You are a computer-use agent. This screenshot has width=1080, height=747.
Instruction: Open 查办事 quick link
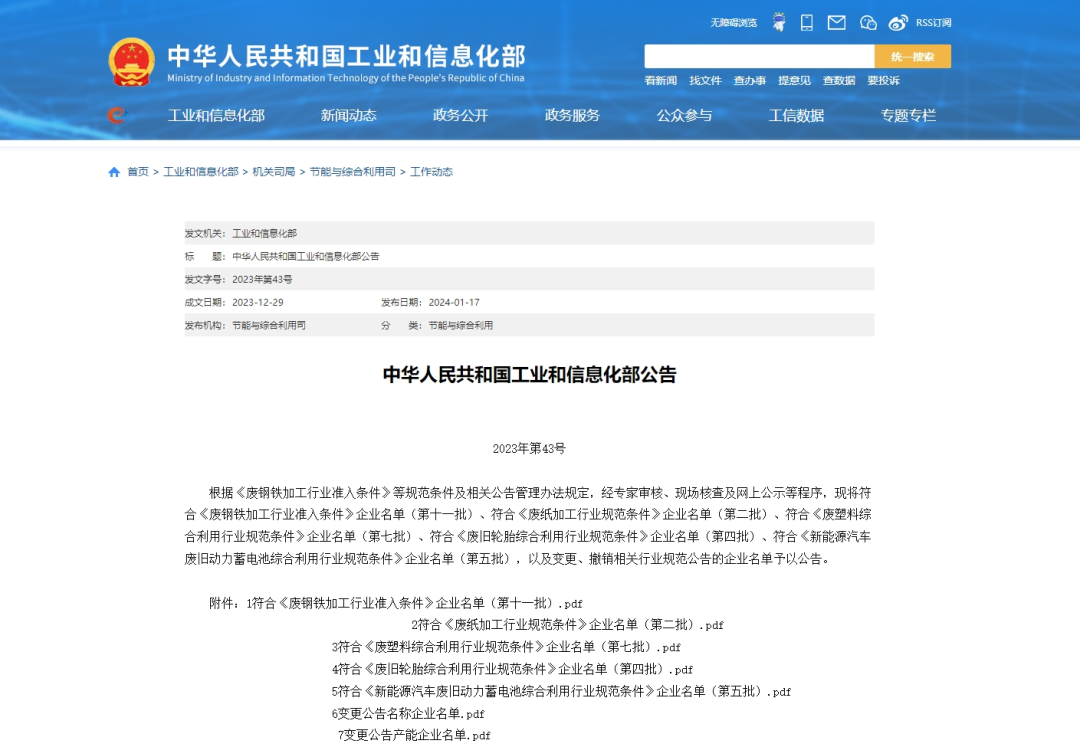tap(749, 81)
